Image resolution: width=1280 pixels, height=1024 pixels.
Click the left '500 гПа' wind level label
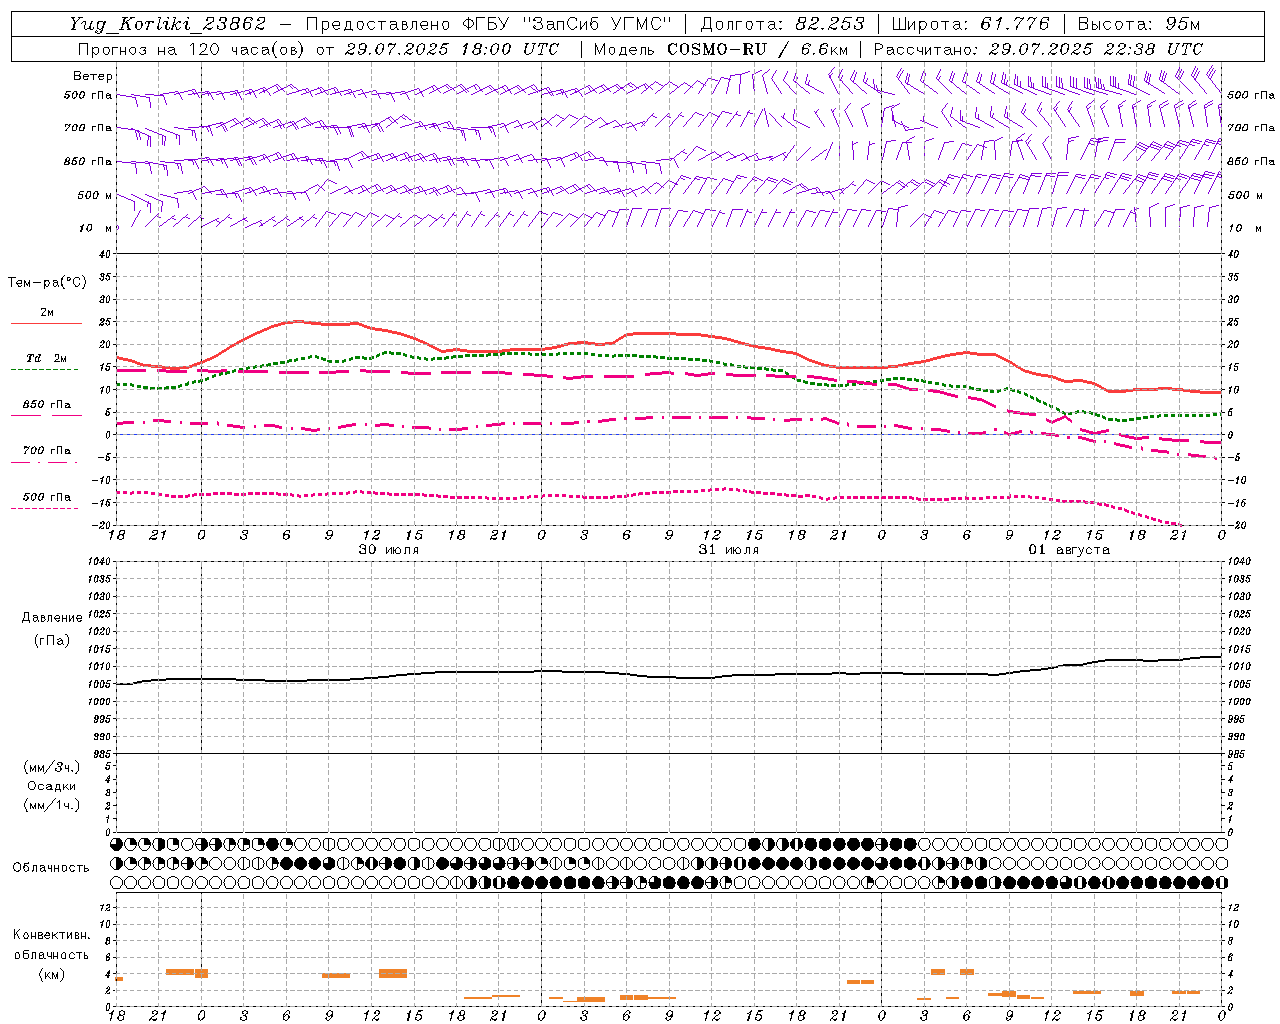click(88, 95)
